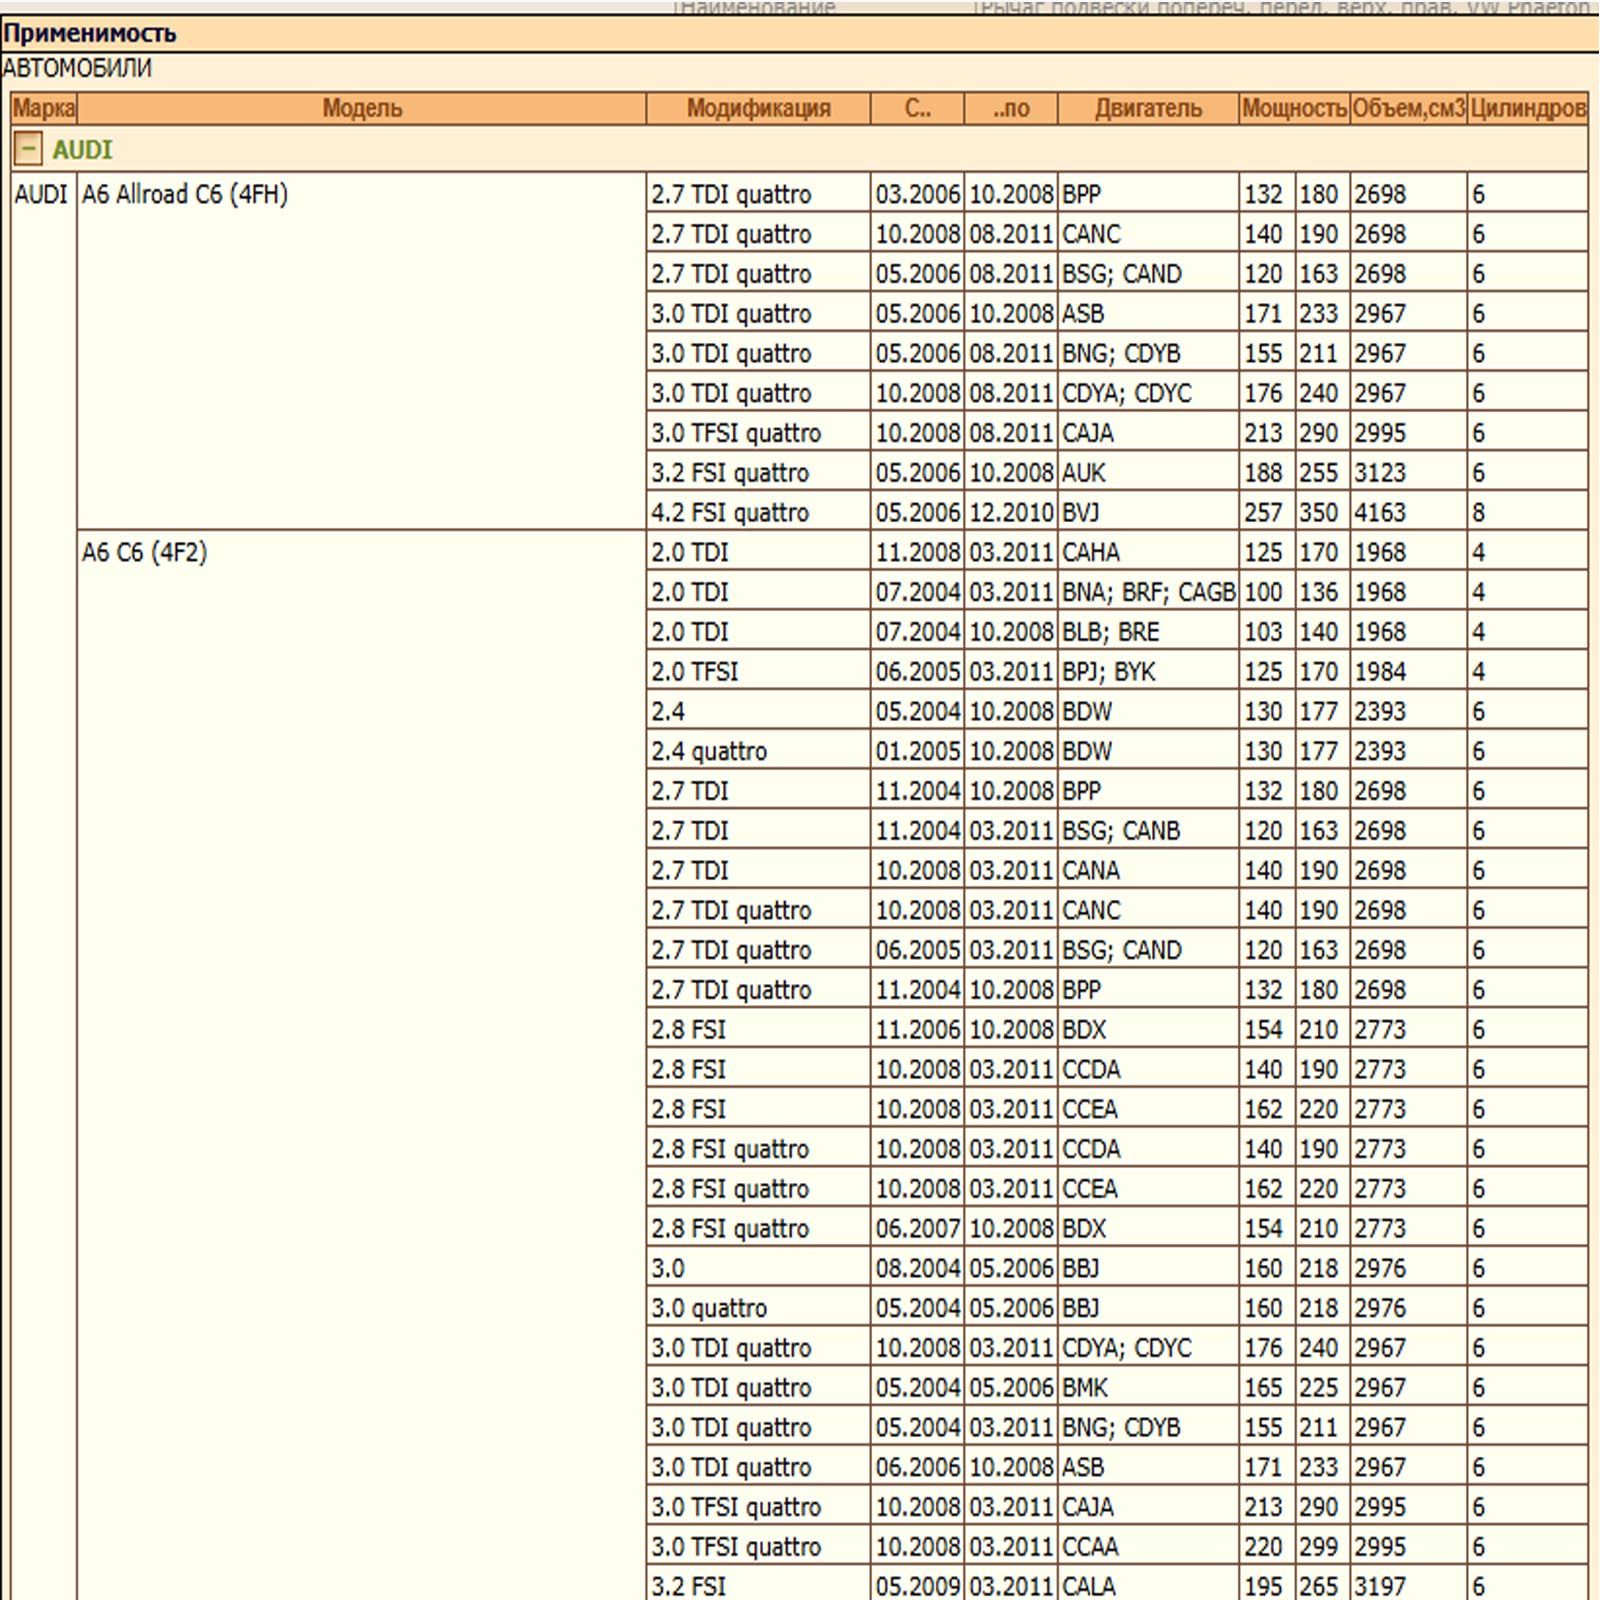
Task: Click the Применимость section title
Action: (90, 34)
